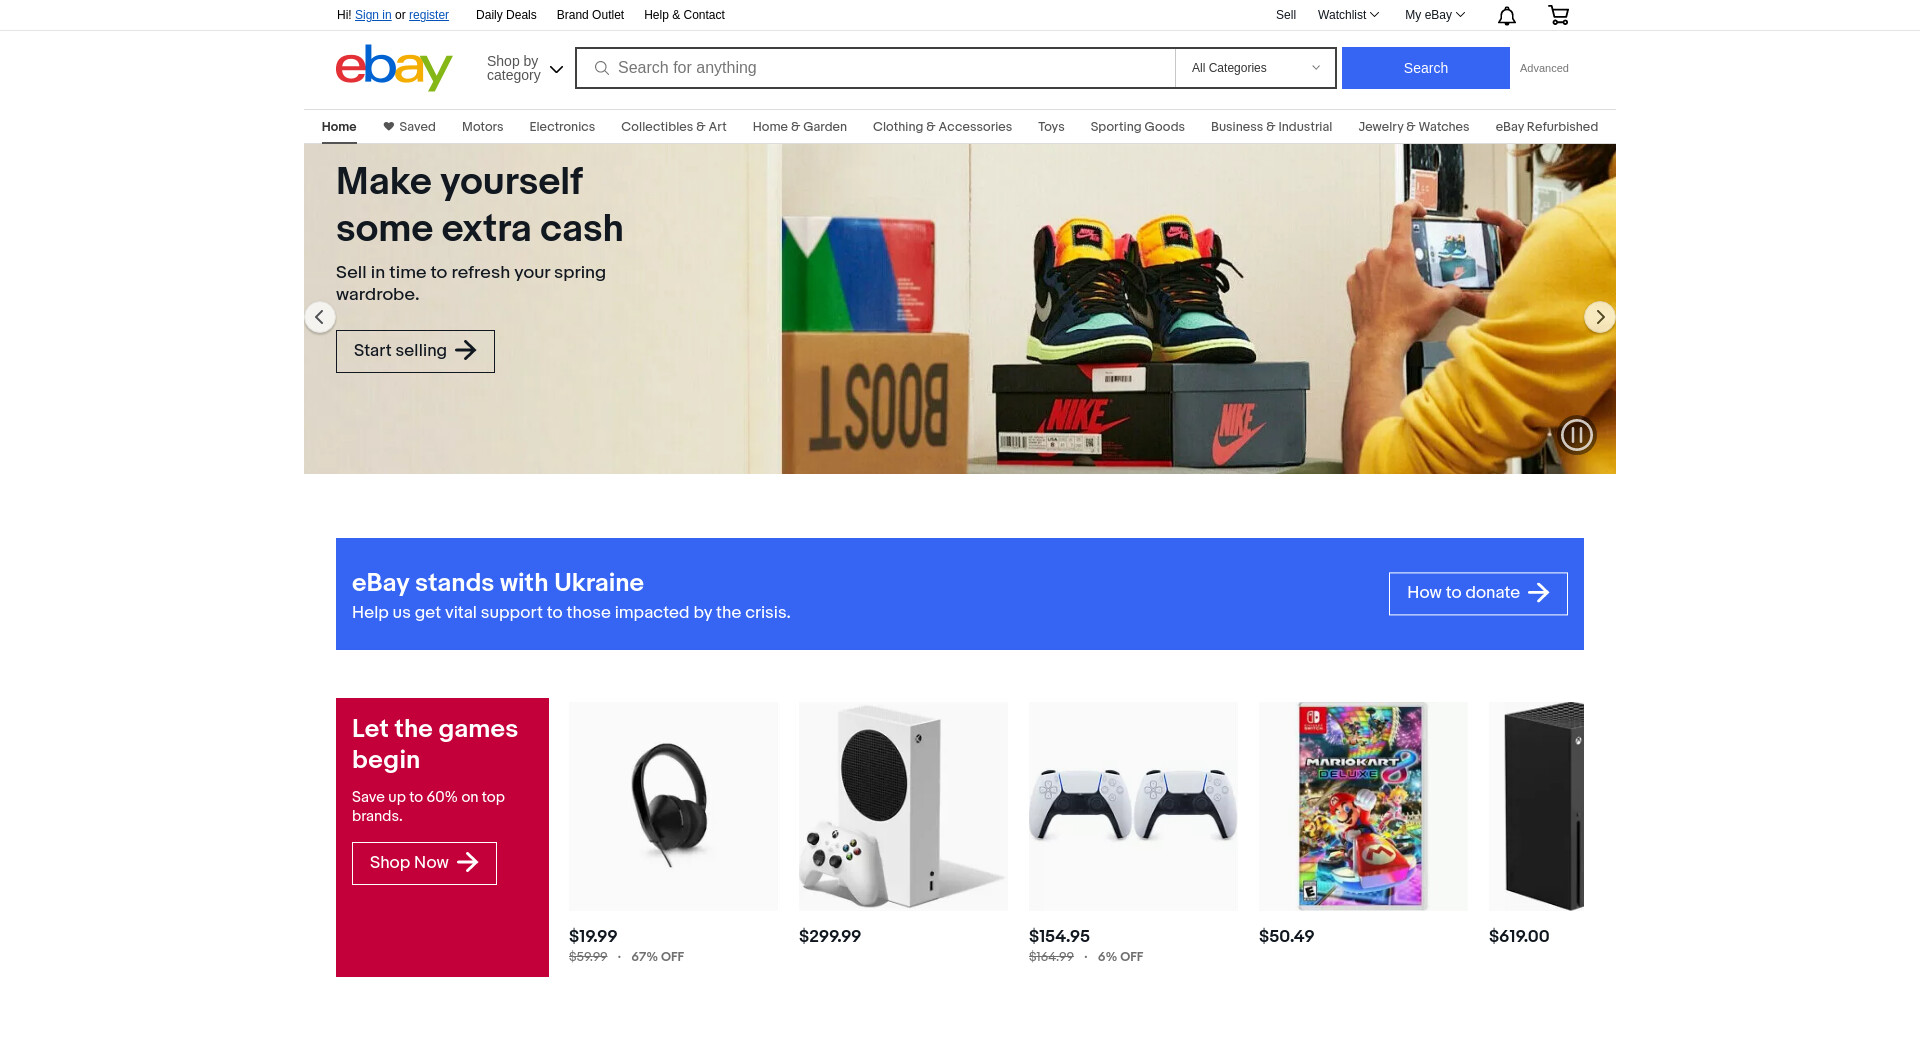The width and height of the screenshot is (1920, 1040).
Task: Open the shopping cart icon
Action: (1558, 15)
